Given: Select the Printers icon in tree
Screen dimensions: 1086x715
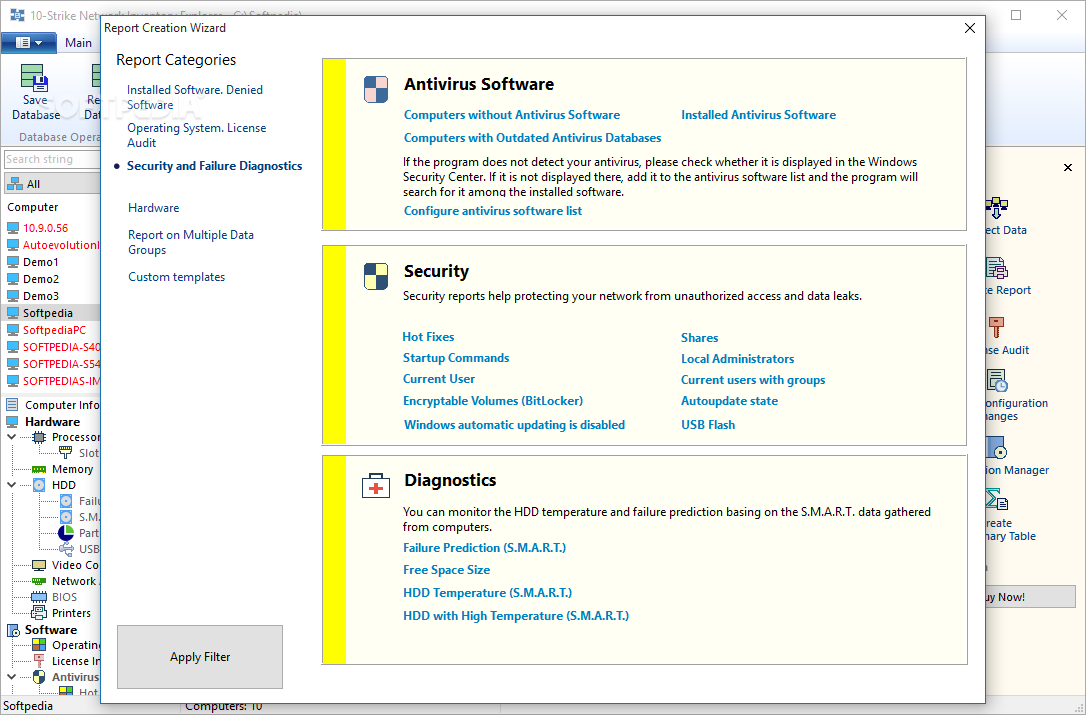Looking at the screenshot, I should (x=39, y=613).
